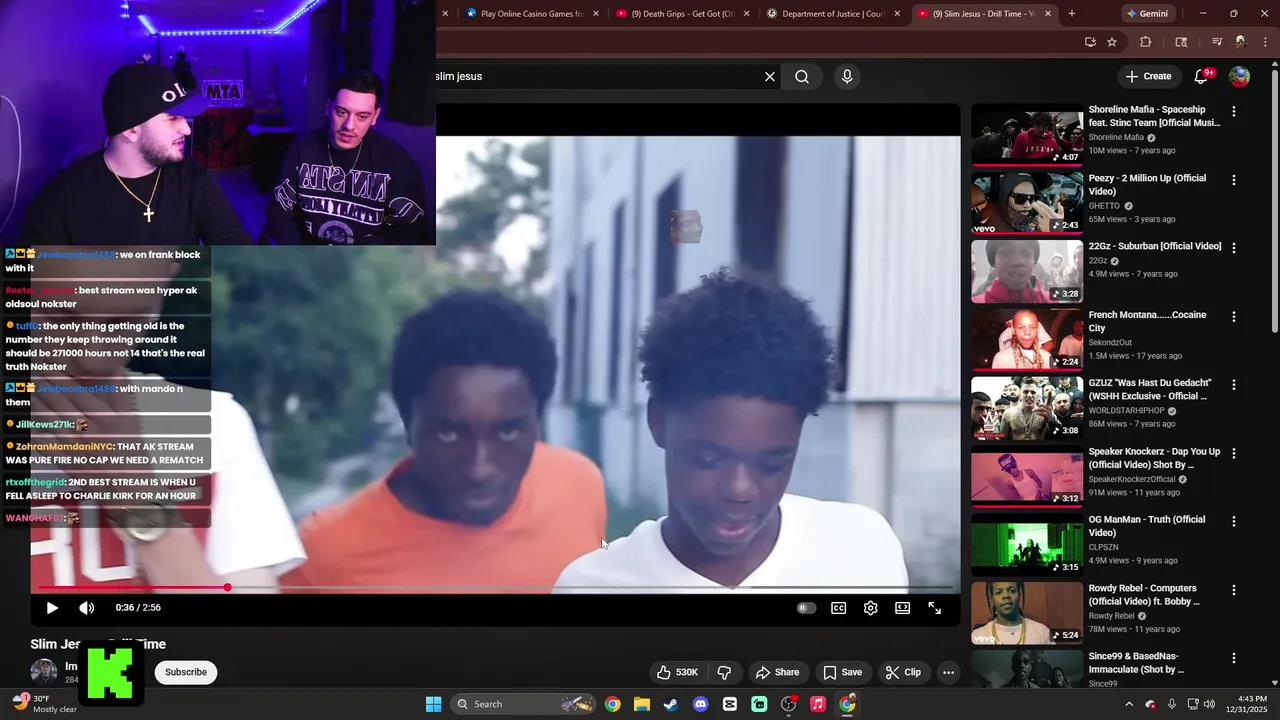The image size is (1280, 720).
Task: Bookmark this page with the star
Action: pos(1112,42)
